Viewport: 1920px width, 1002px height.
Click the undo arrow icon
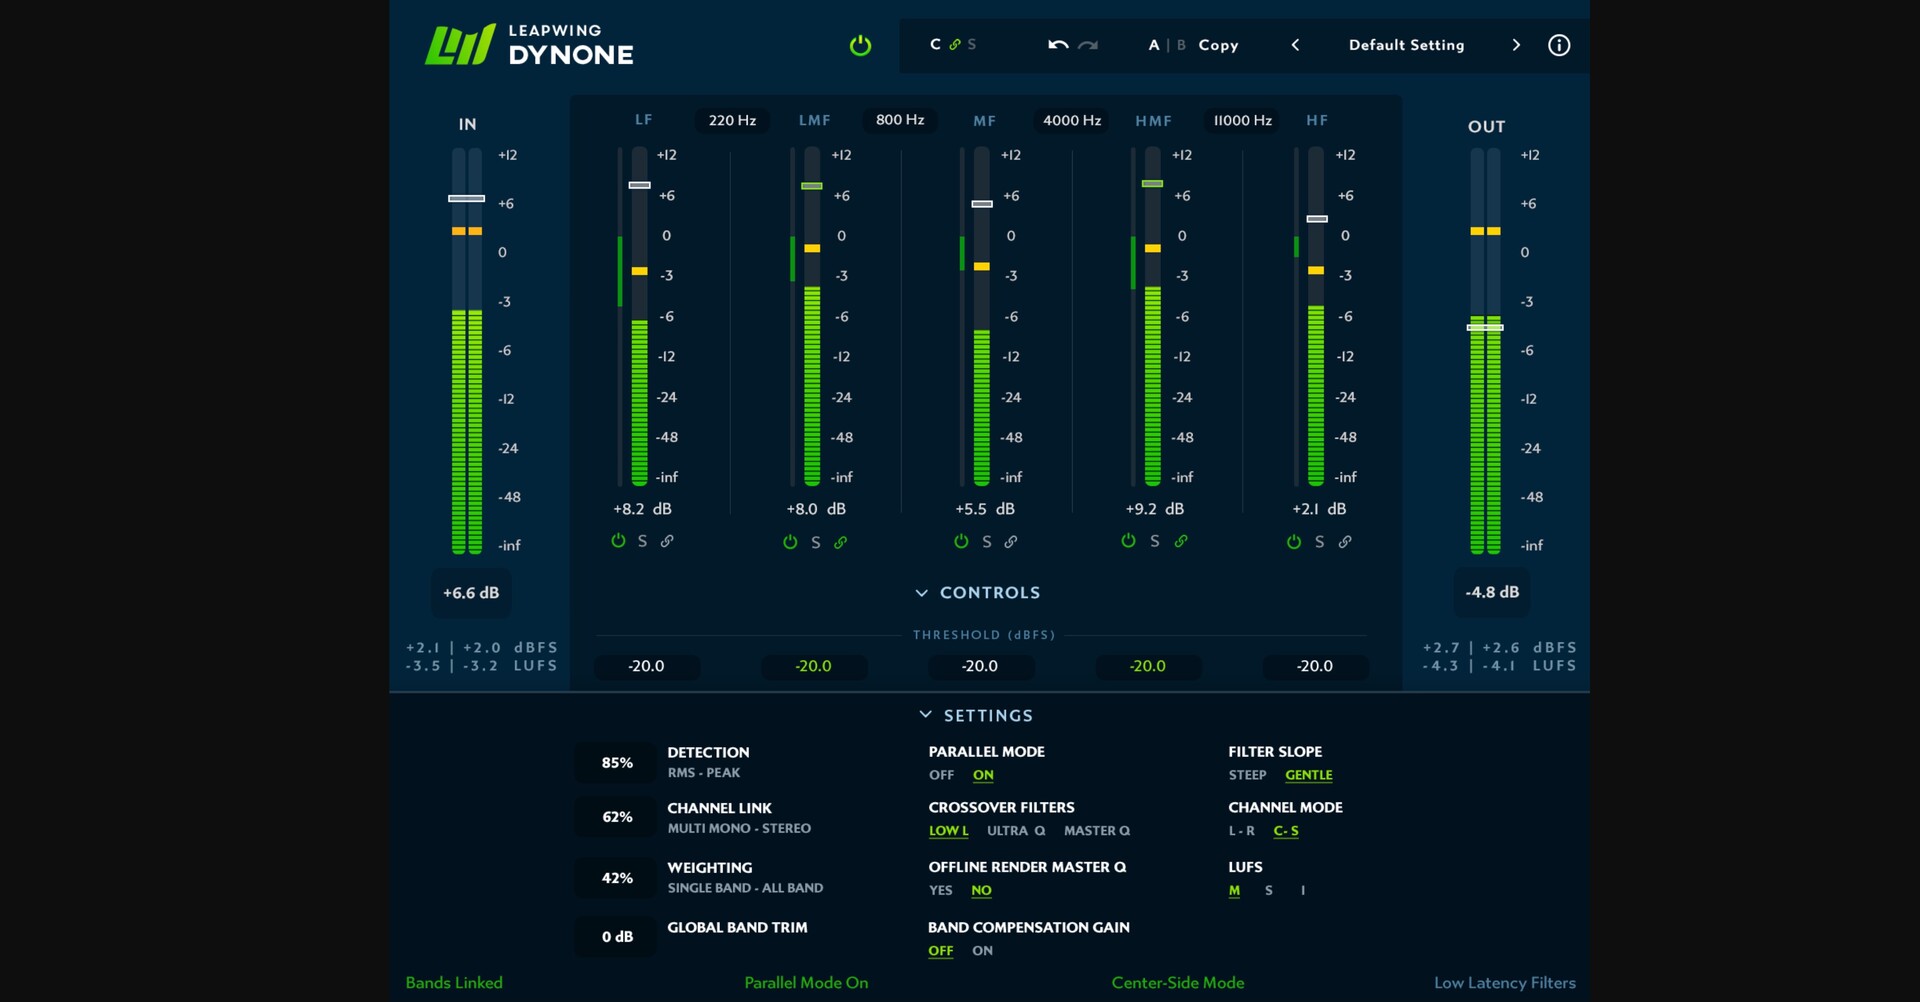click(x=1057, y=45)
